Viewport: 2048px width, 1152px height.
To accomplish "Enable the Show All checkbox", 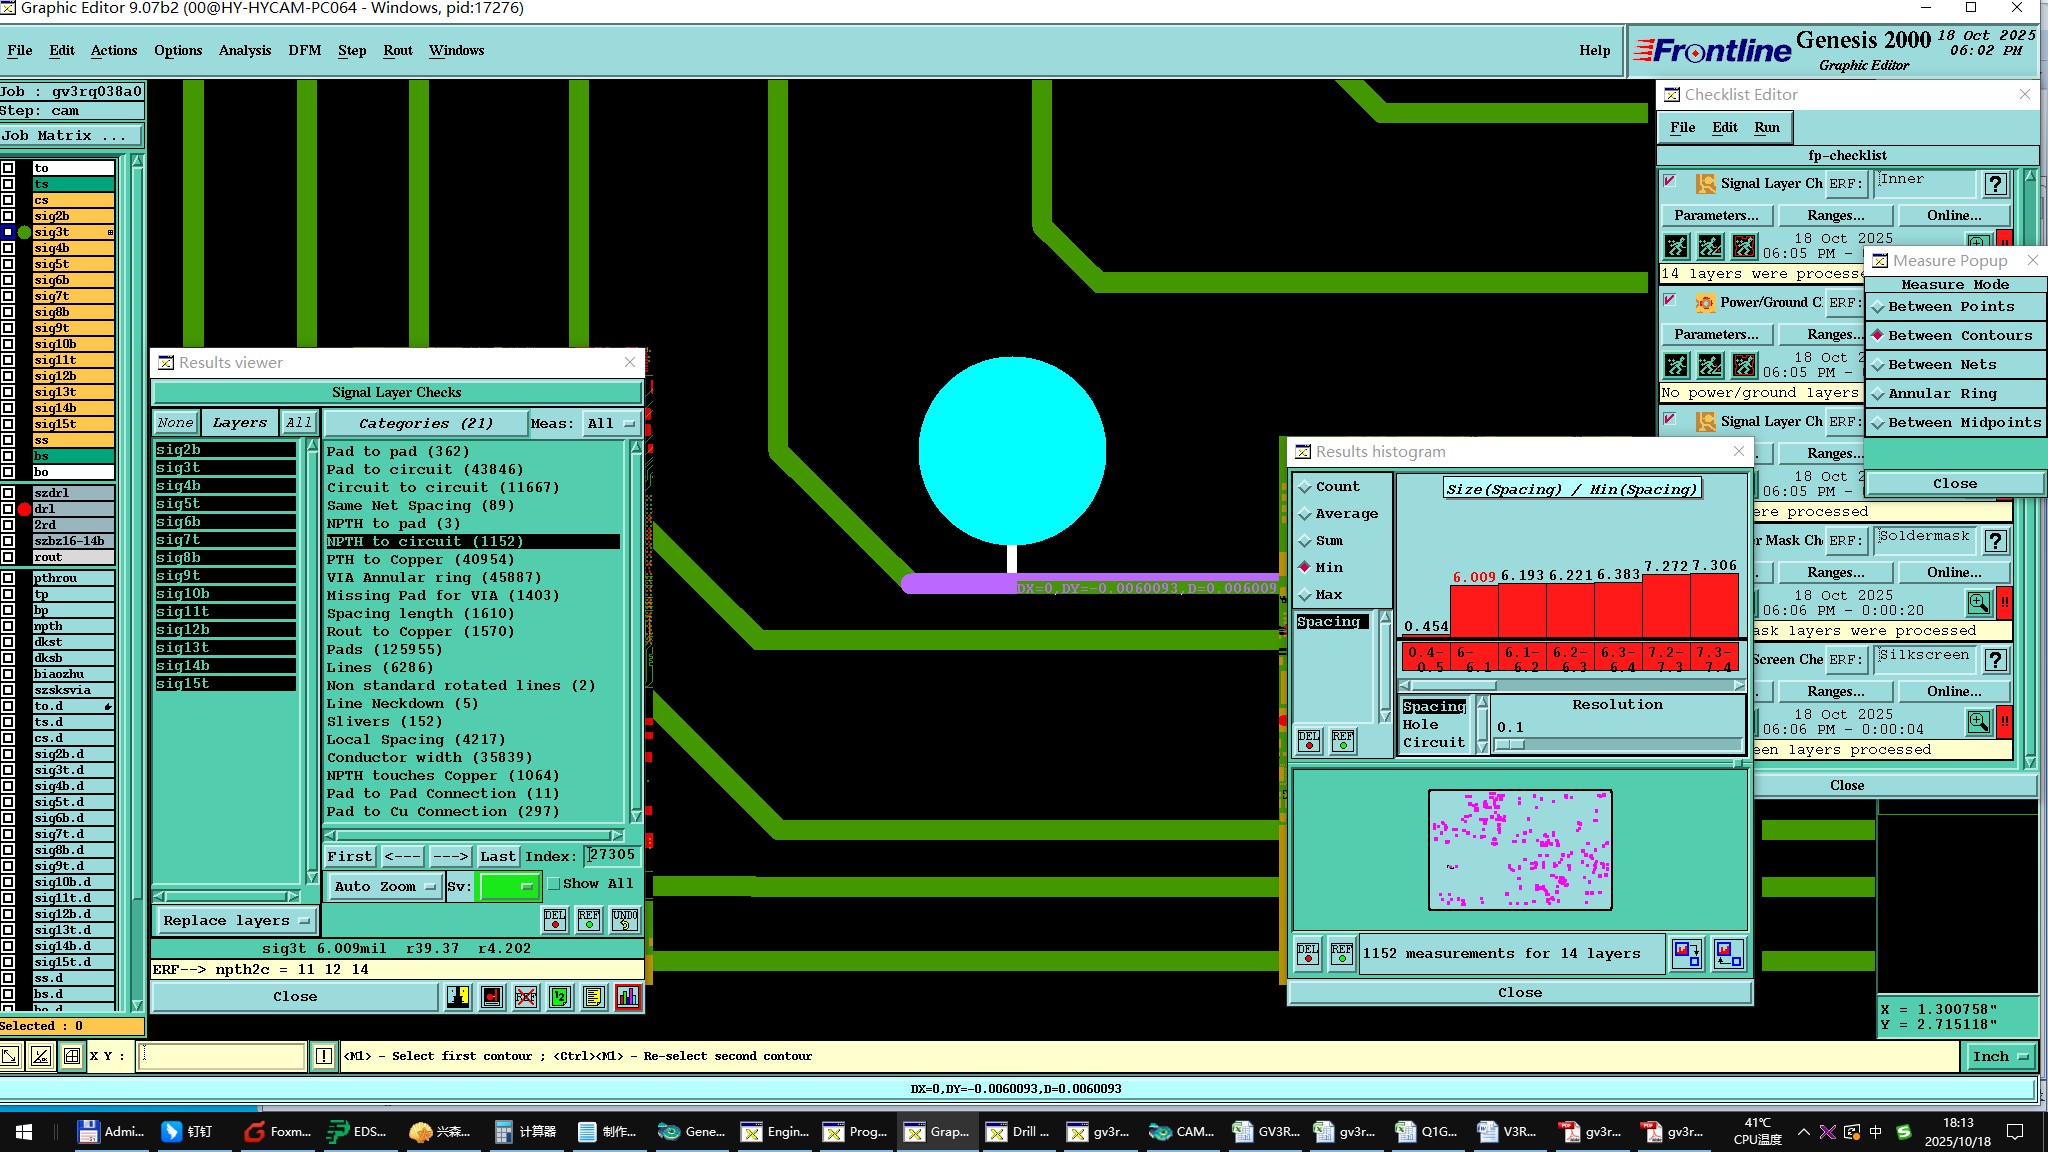I will tap(554, 884).
